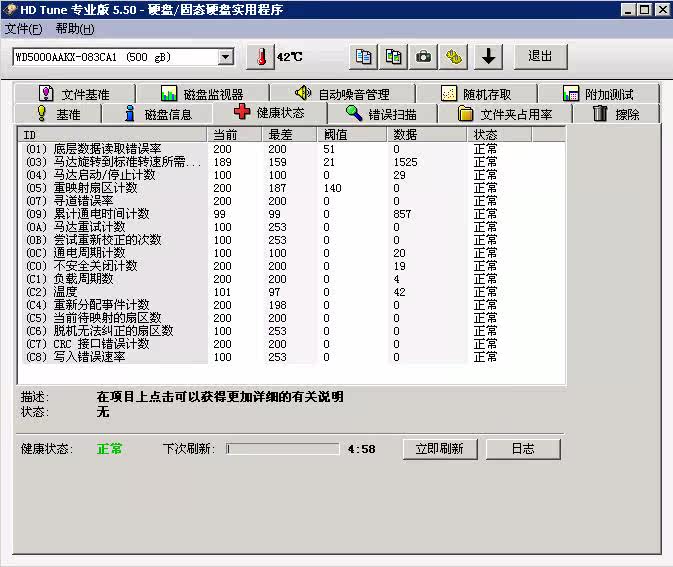The image size is (673, 567).
Task: Sort by the 当前 column header
Action: pos(234,135)
